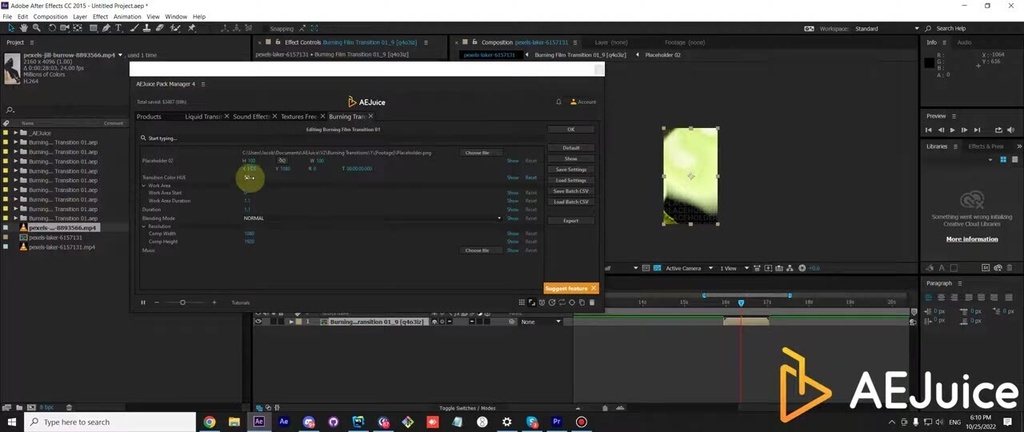1024x432 pixels.
Task: Collapse the Resolution group
Action: (x=144, y=226)
